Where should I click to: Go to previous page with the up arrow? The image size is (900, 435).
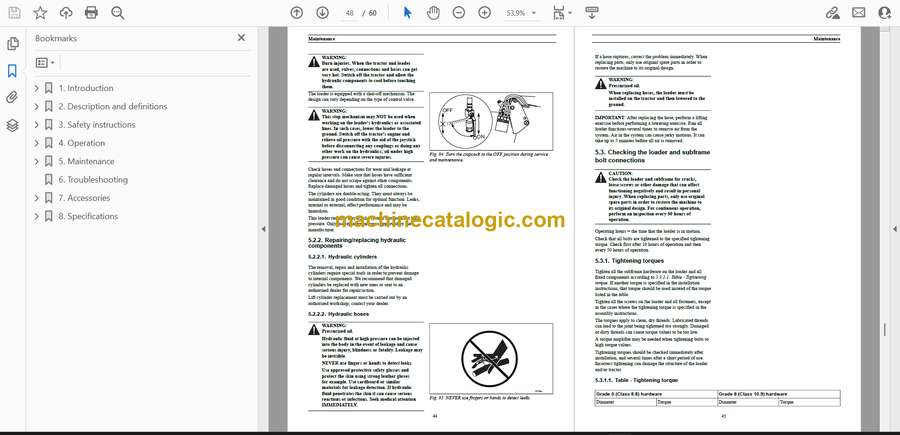(x=296, y=13)
